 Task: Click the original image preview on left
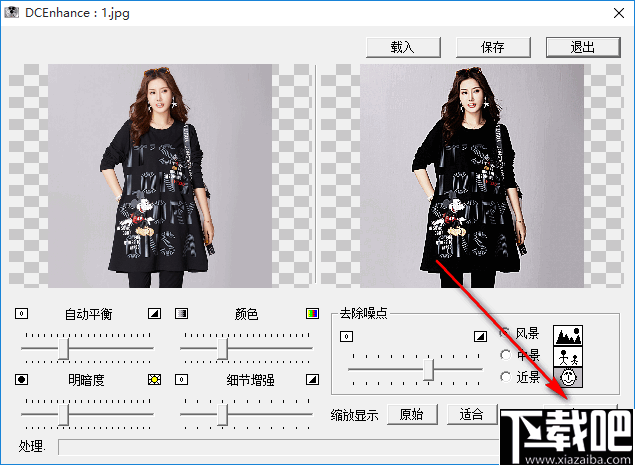160,176
